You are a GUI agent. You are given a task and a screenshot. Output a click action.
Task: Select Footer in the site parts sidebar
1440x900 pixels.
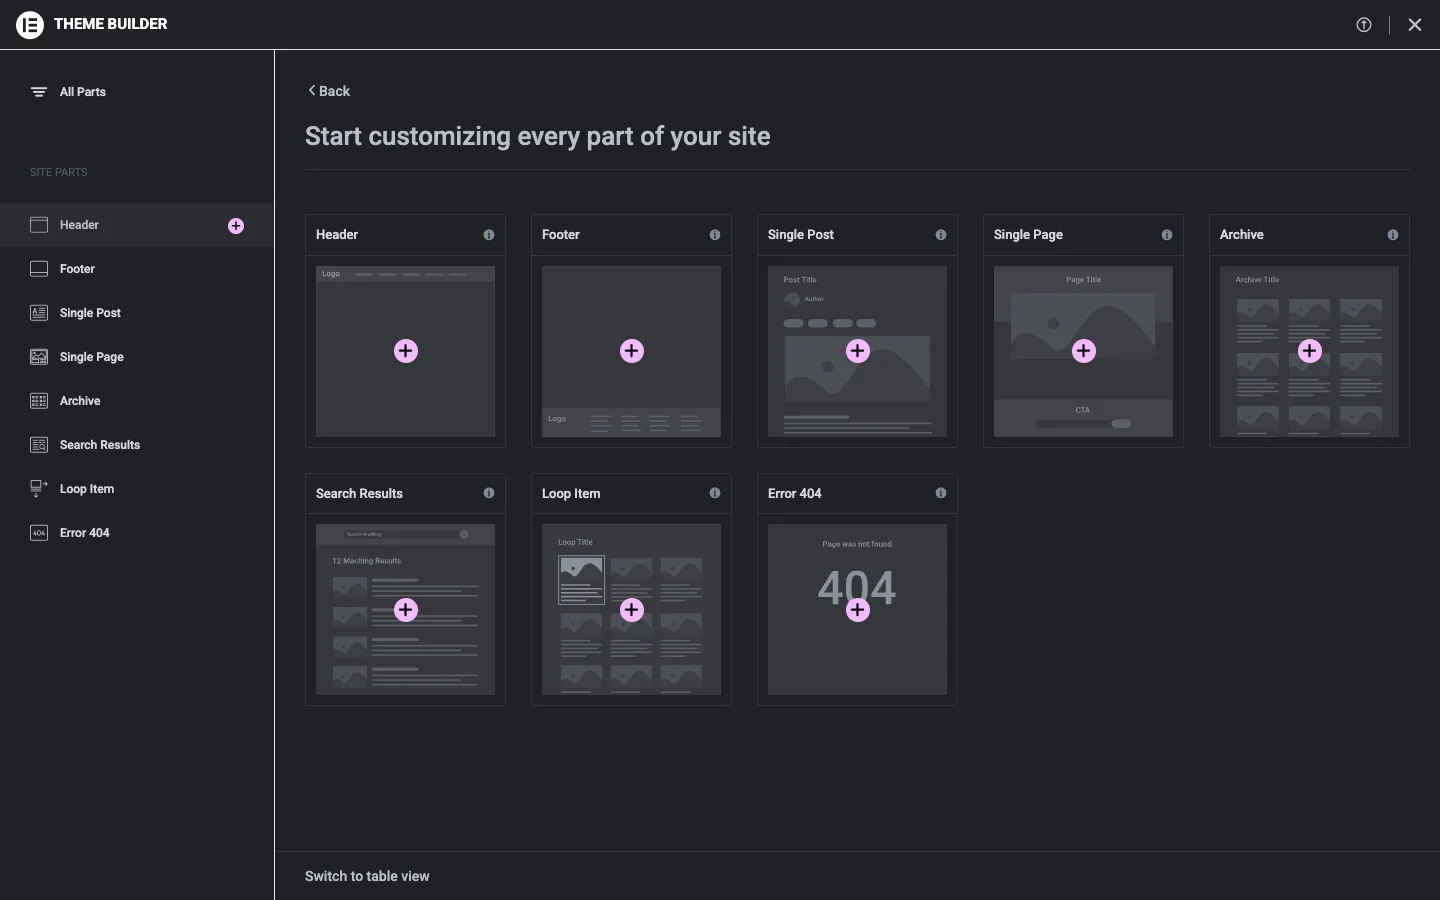point(137,269)
